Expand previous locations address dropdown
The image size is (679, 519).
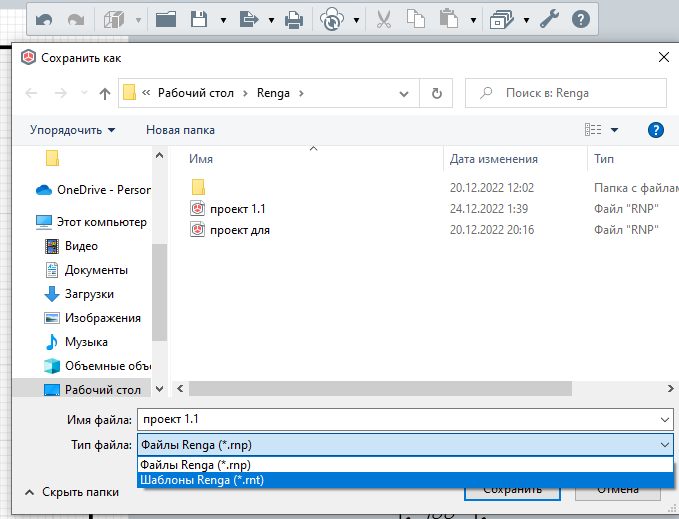pyautogui.click(x=404, y=93)
